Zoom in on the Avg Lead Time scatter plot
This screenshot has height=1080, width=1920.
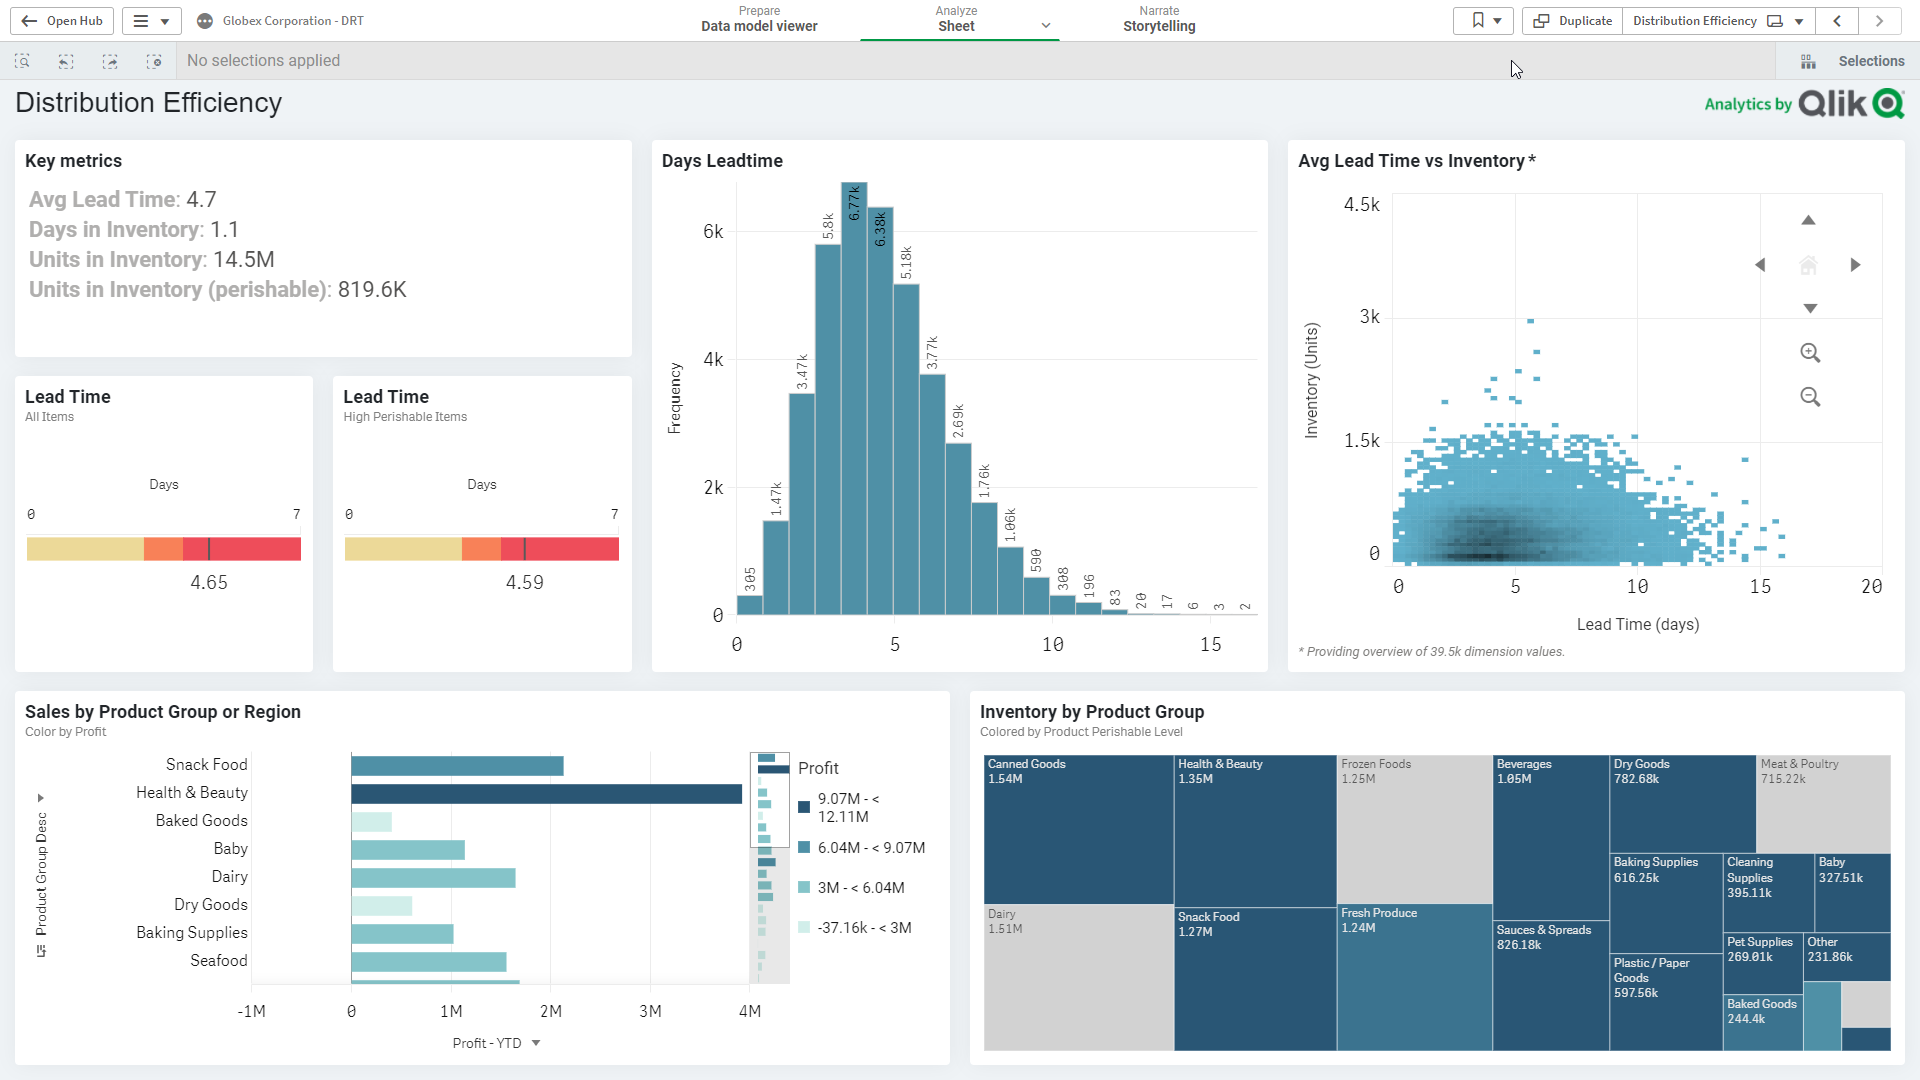[x=1810, y=353]
